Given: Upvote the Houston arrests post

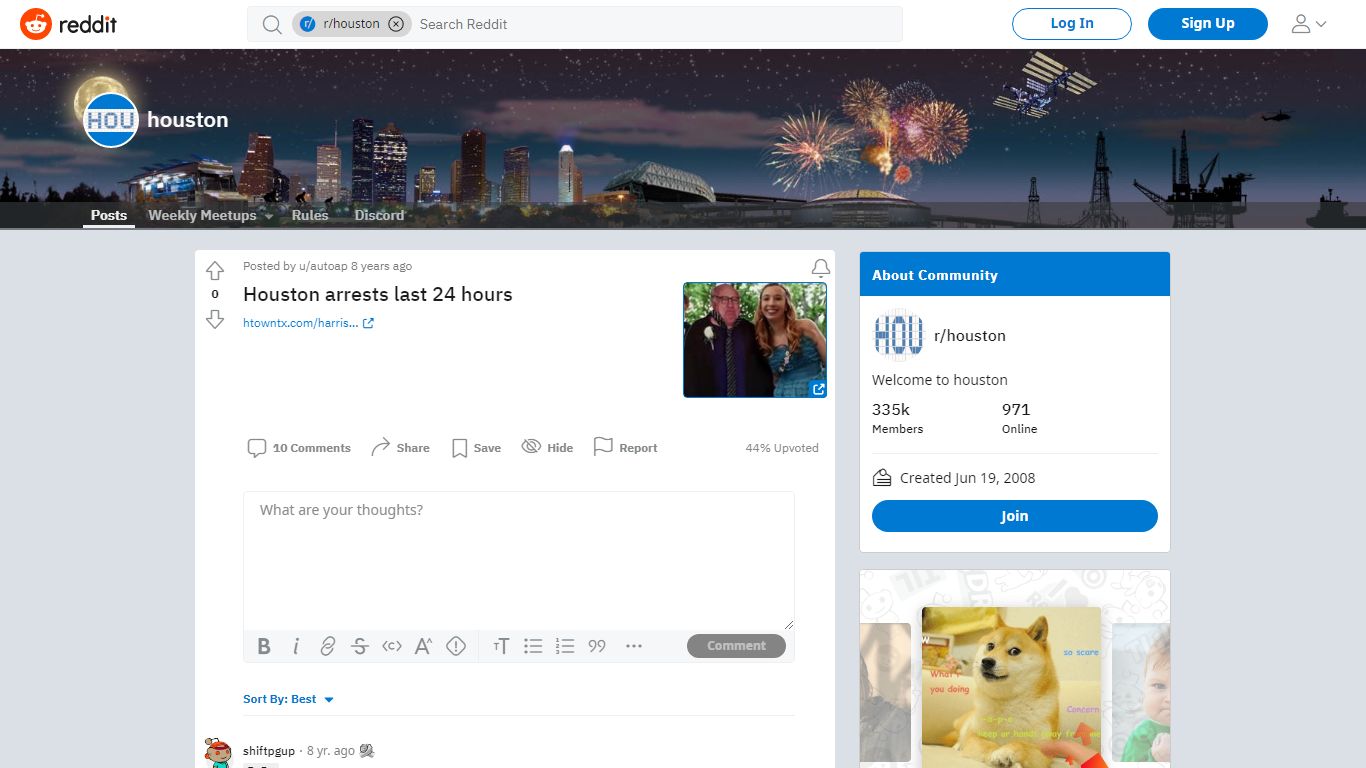Looking at the screenshot, I should click(215, 271).
